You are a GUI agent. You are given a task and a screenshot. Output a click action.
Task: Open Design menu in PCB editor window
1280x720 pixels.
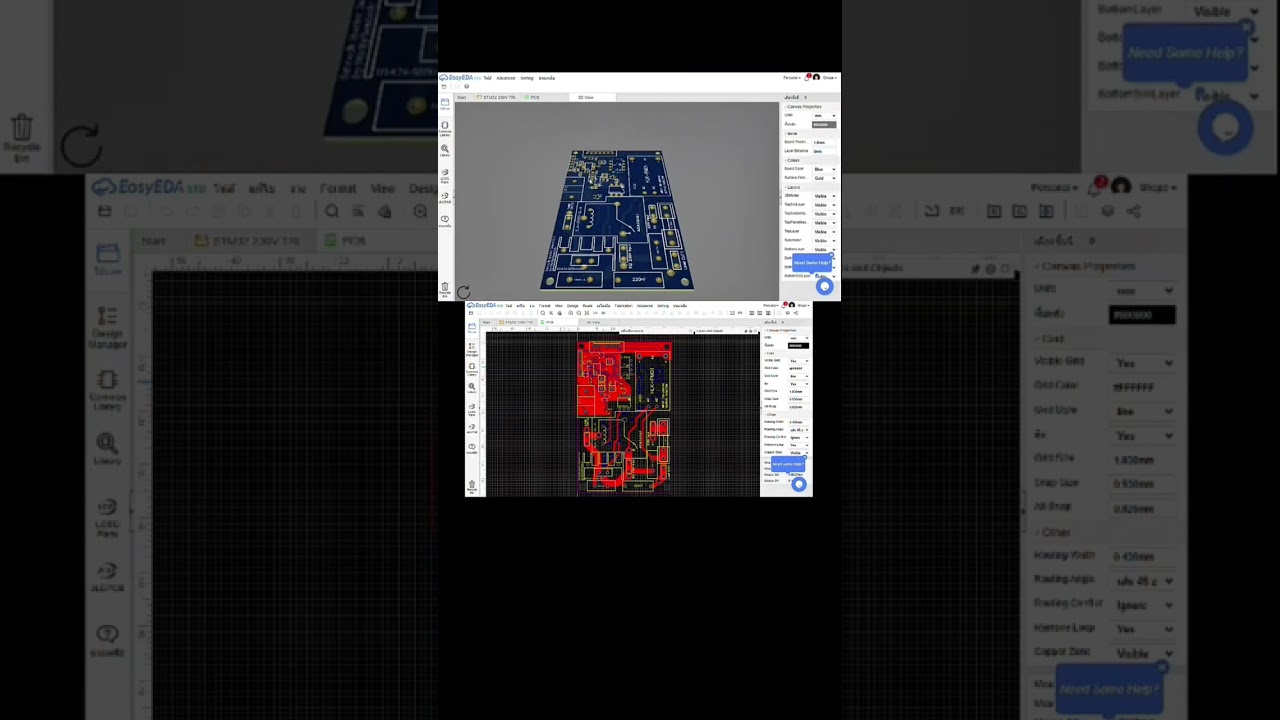click(573, 306)
